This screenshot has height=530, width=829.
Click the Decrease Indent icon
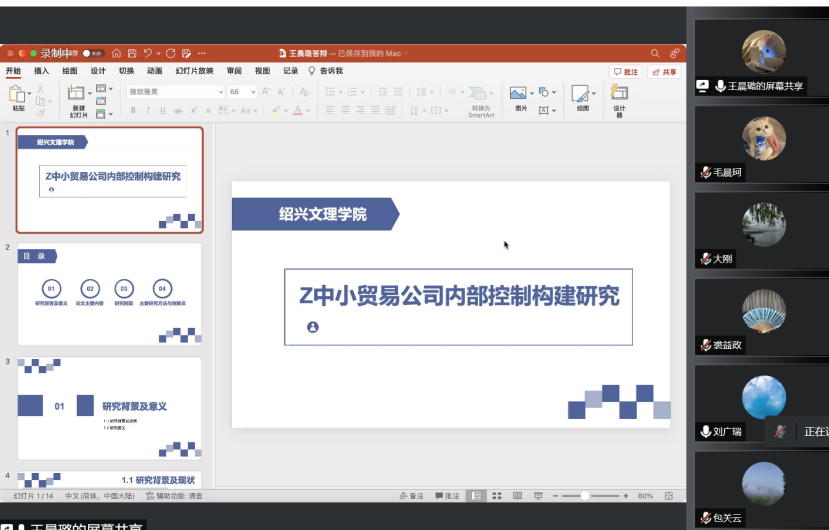(383, 92)
